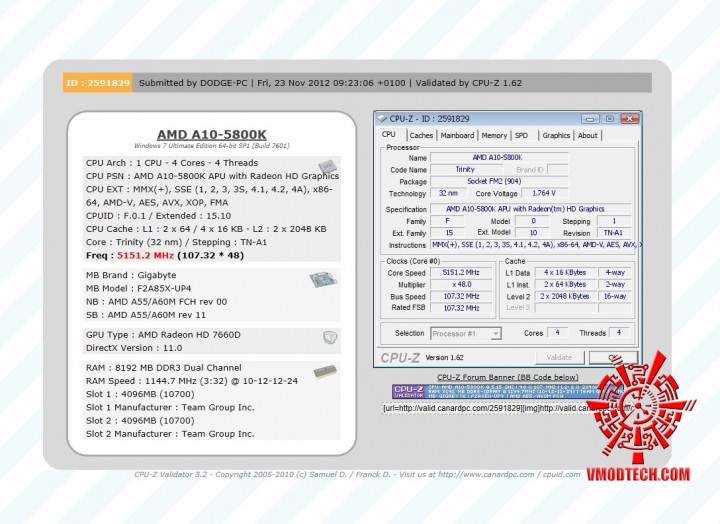
Task: Maximize the CPU-Z window
Action: [x=610, y=119]
